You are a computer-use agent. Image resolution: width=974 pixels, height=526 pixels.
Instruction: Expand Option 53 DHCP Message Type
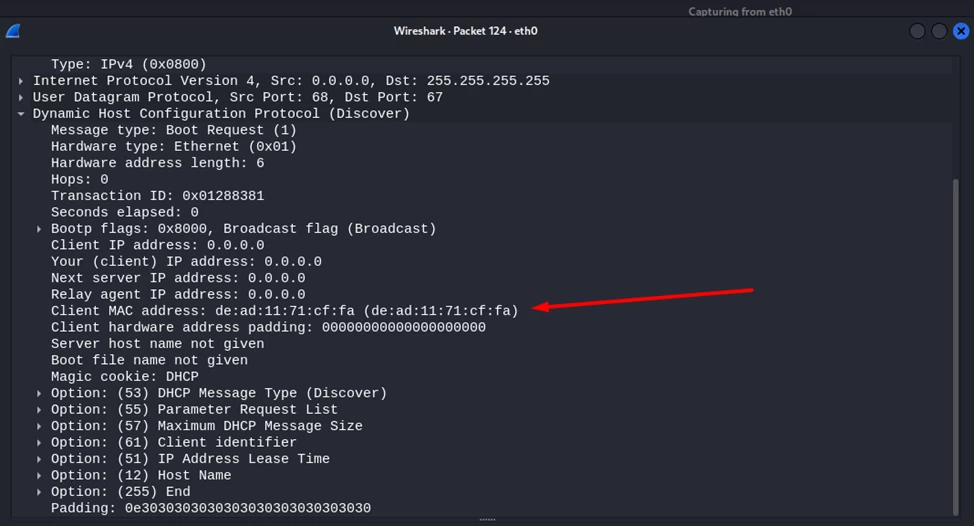pyautogui.click(x=39, y=393)
